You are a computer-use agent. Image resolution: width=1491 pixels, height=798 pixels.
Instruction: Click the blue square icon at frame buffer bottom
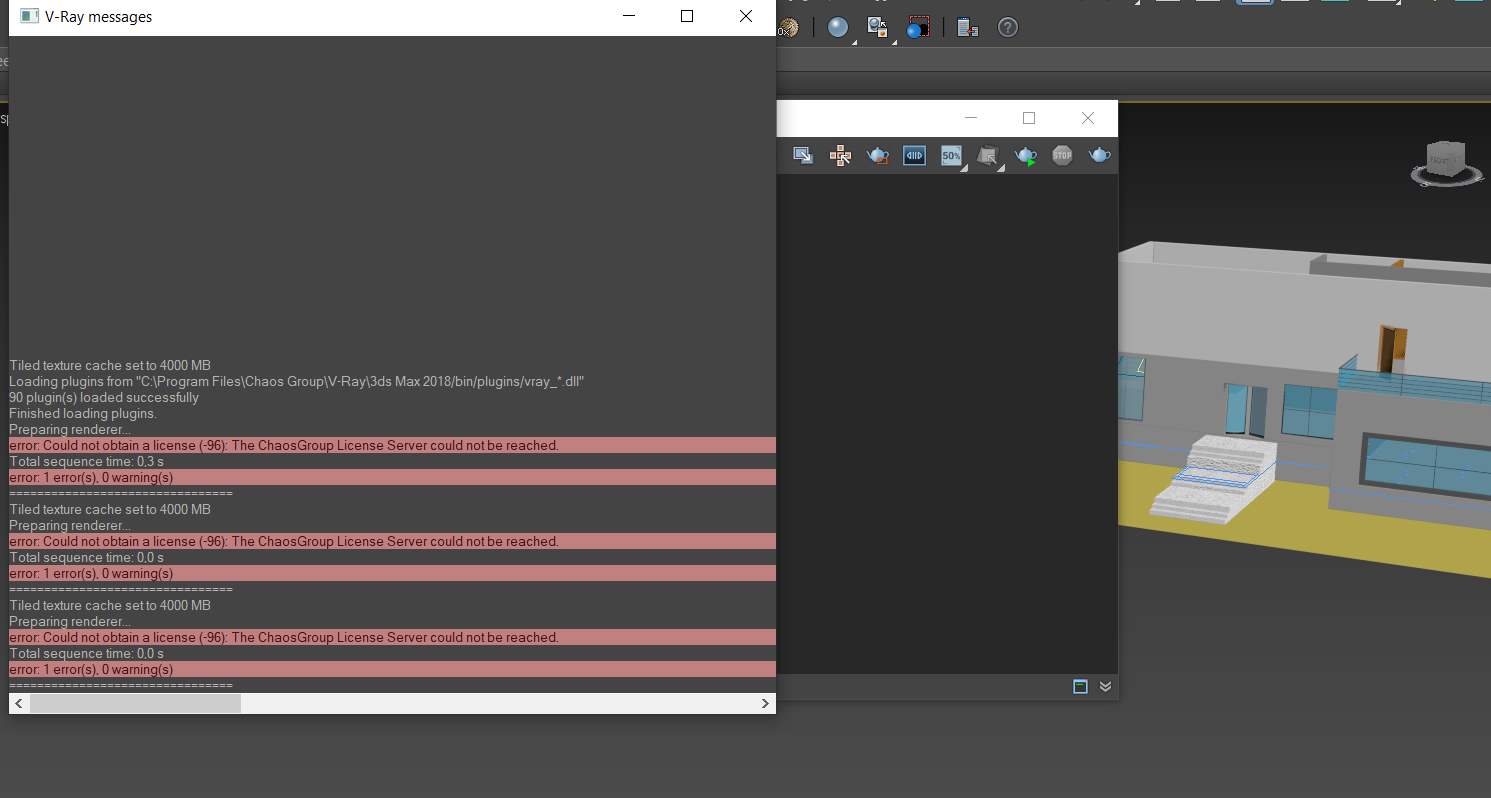pos(1080,686)
